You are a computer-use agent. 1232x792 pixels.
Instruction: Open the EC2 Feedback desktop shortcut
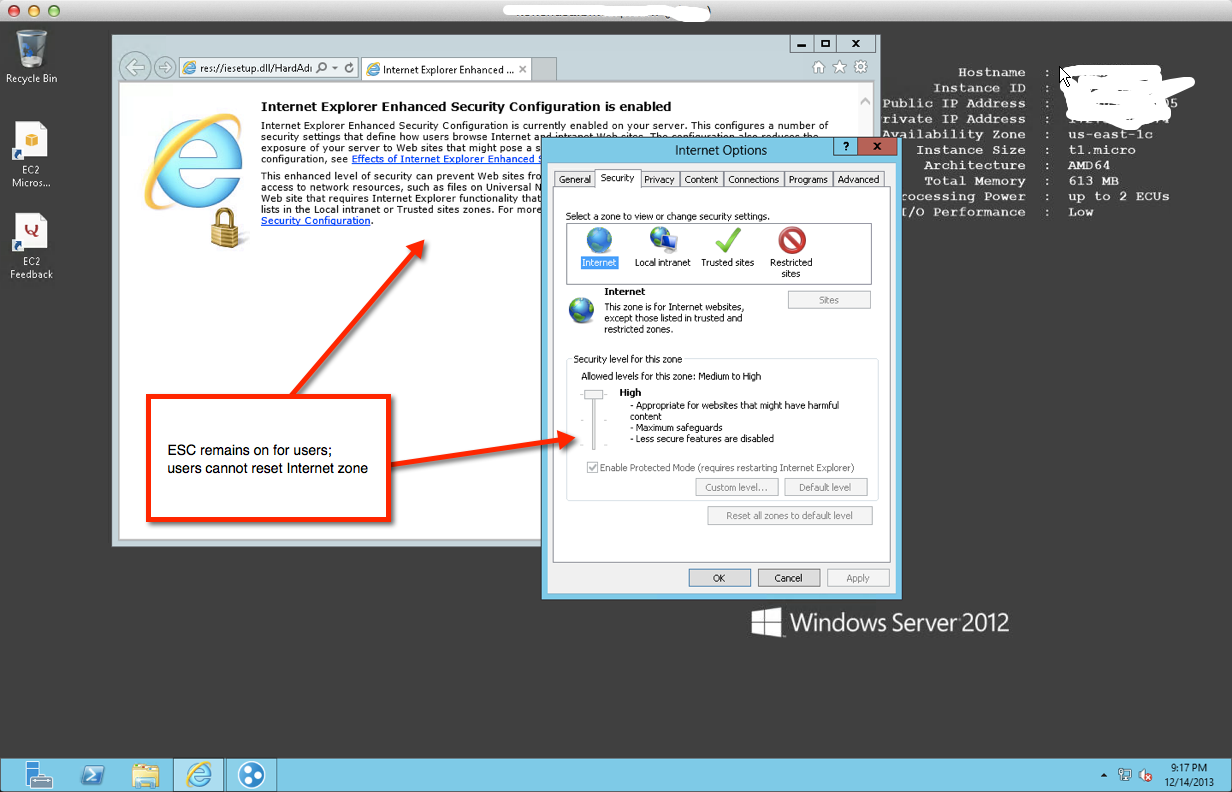pyautogui.click(x=31, y=247)
